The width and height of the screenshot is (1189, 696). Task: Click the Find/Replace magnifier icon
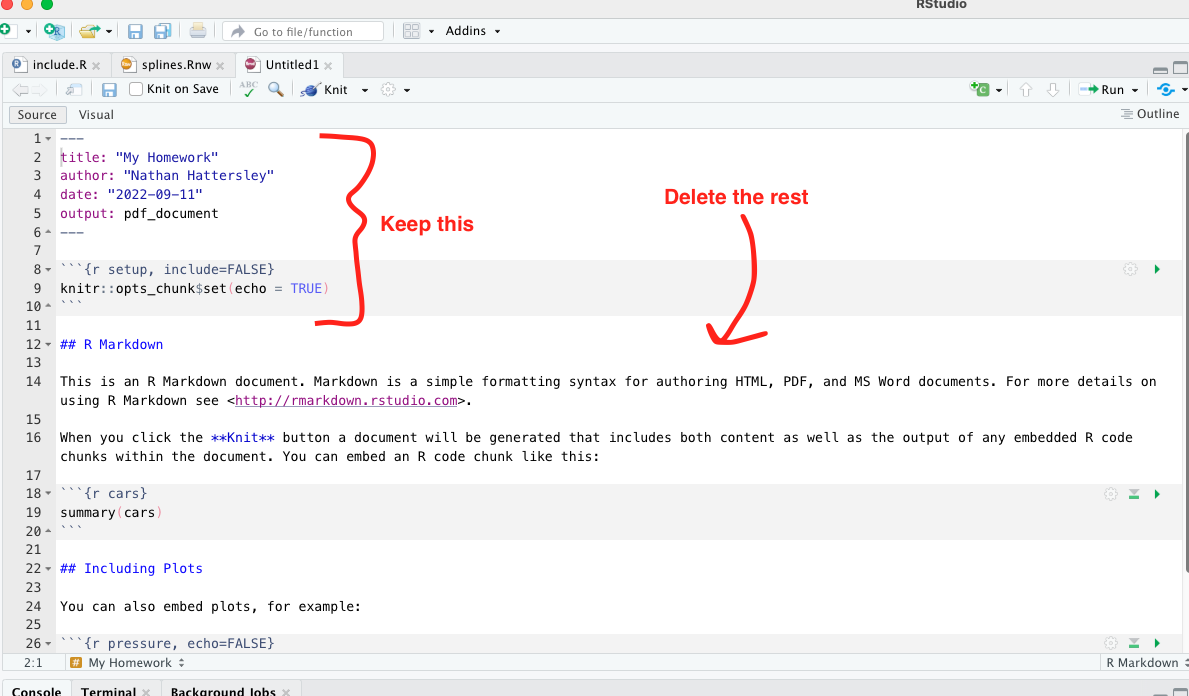(276, 89)
